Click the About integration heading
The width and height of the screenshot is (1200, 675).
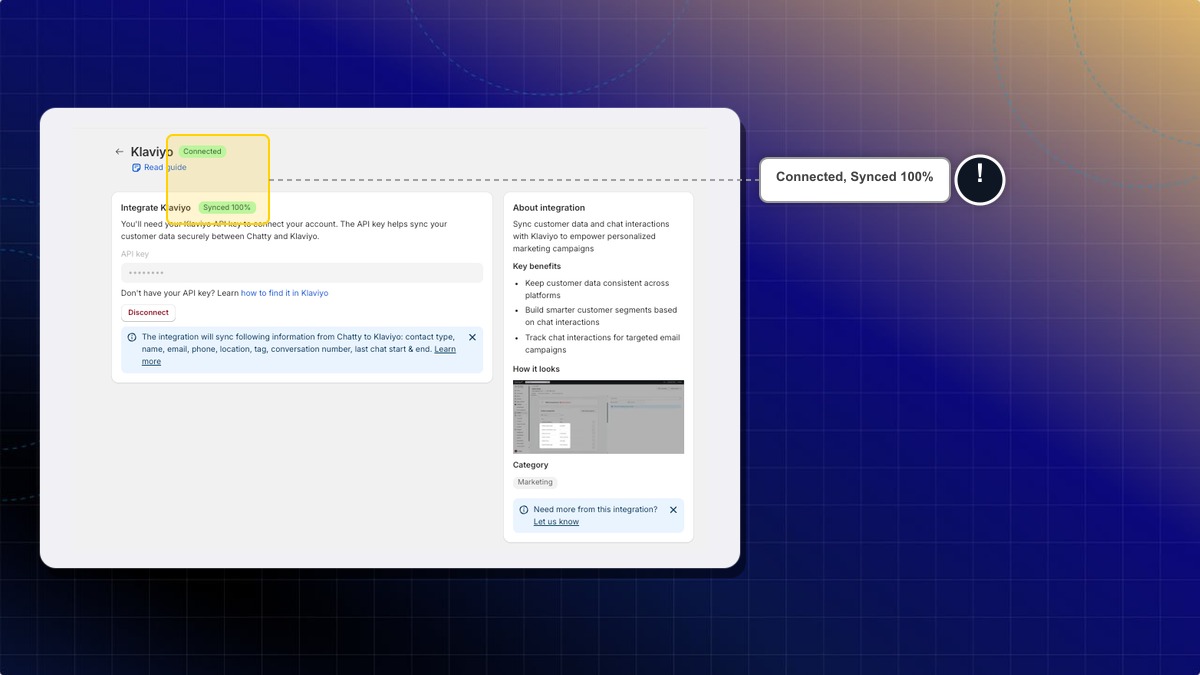tap(549, 208)
